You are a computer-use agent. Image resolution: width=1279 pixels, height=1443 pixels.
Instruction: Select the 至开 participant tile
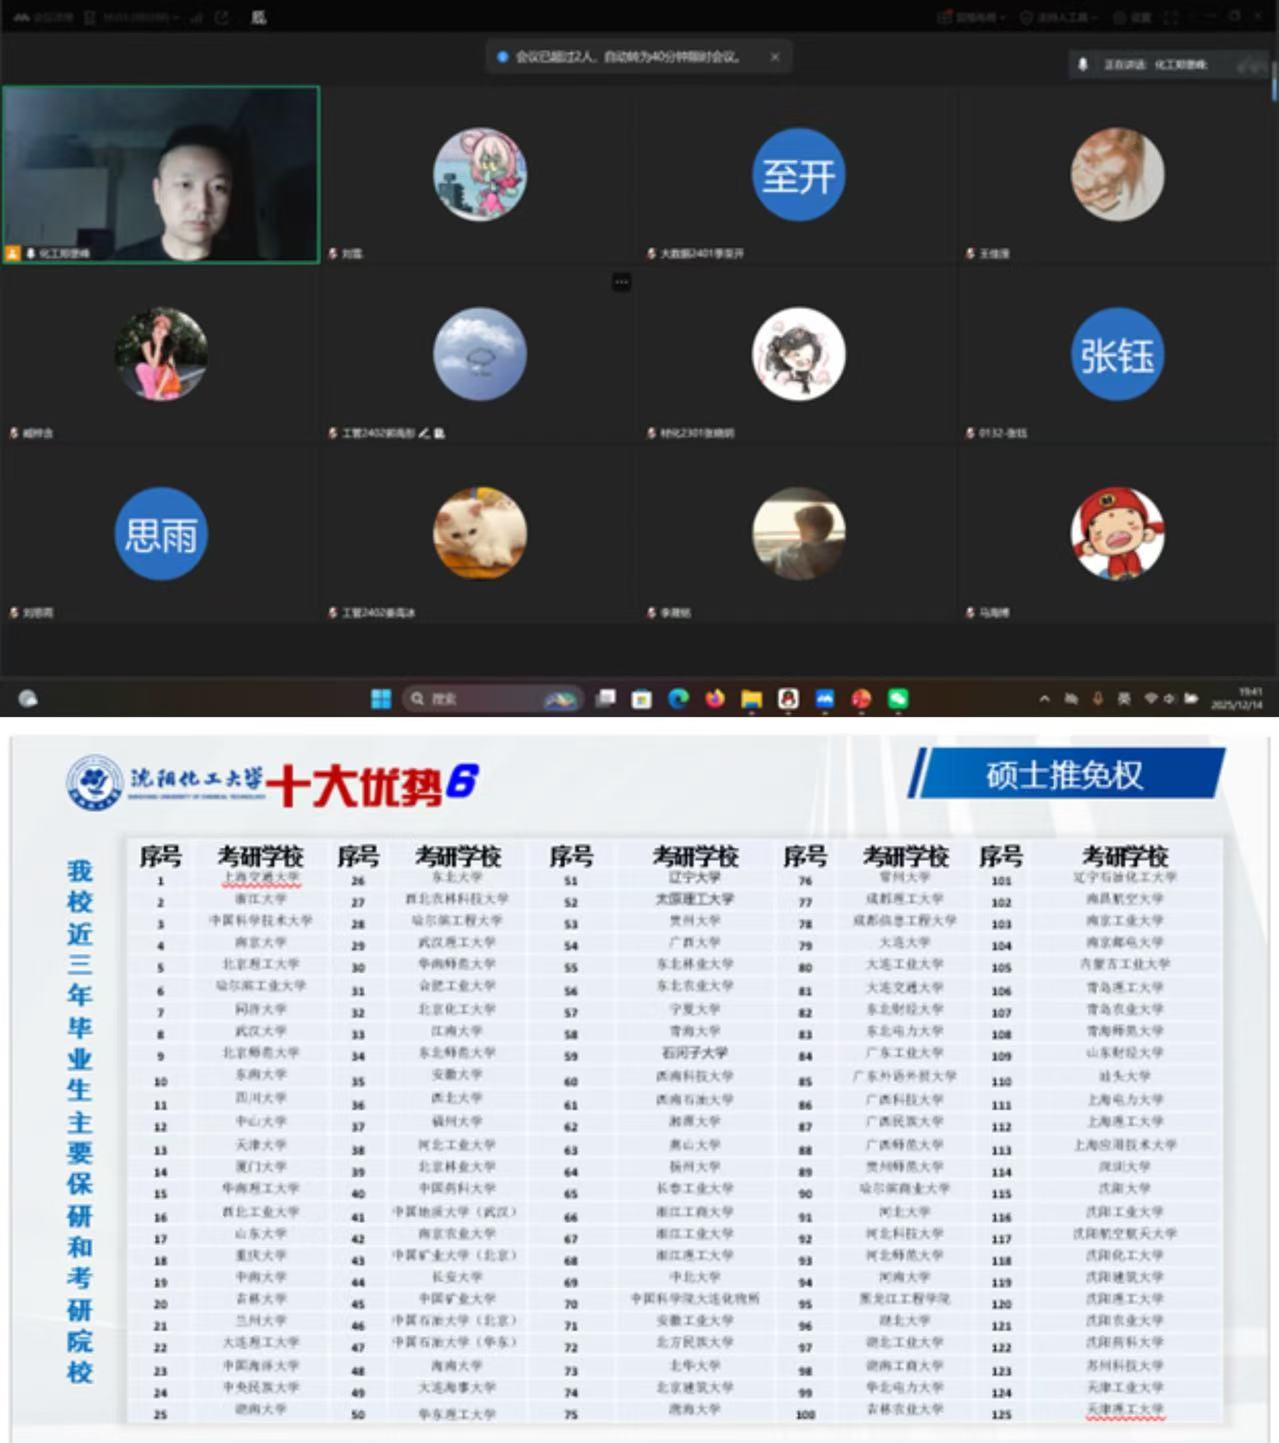(x=797, y=175)
